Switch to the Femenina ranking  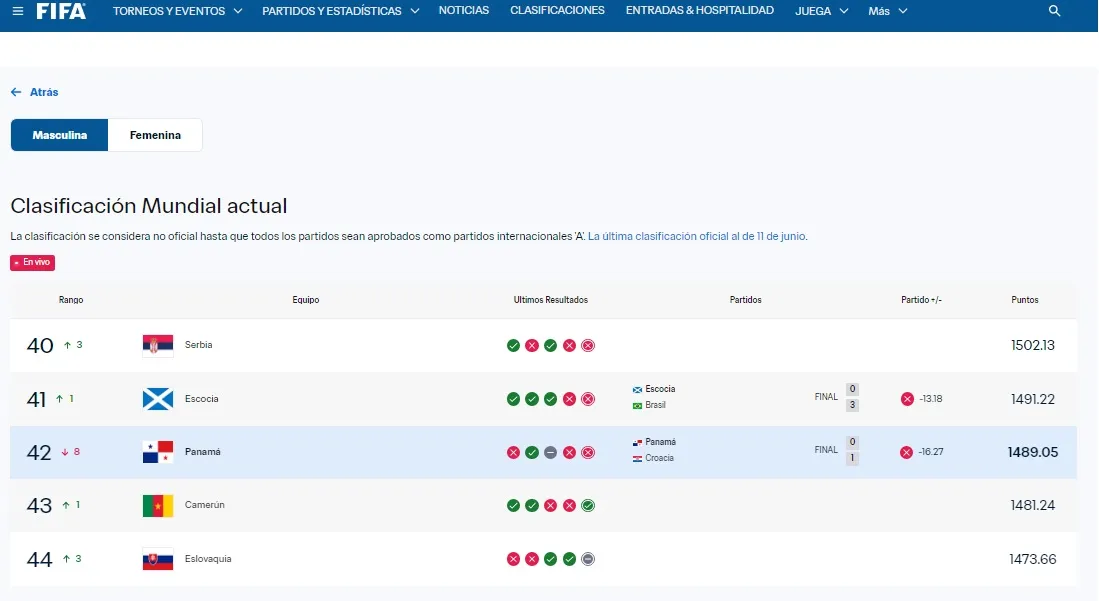155,135
